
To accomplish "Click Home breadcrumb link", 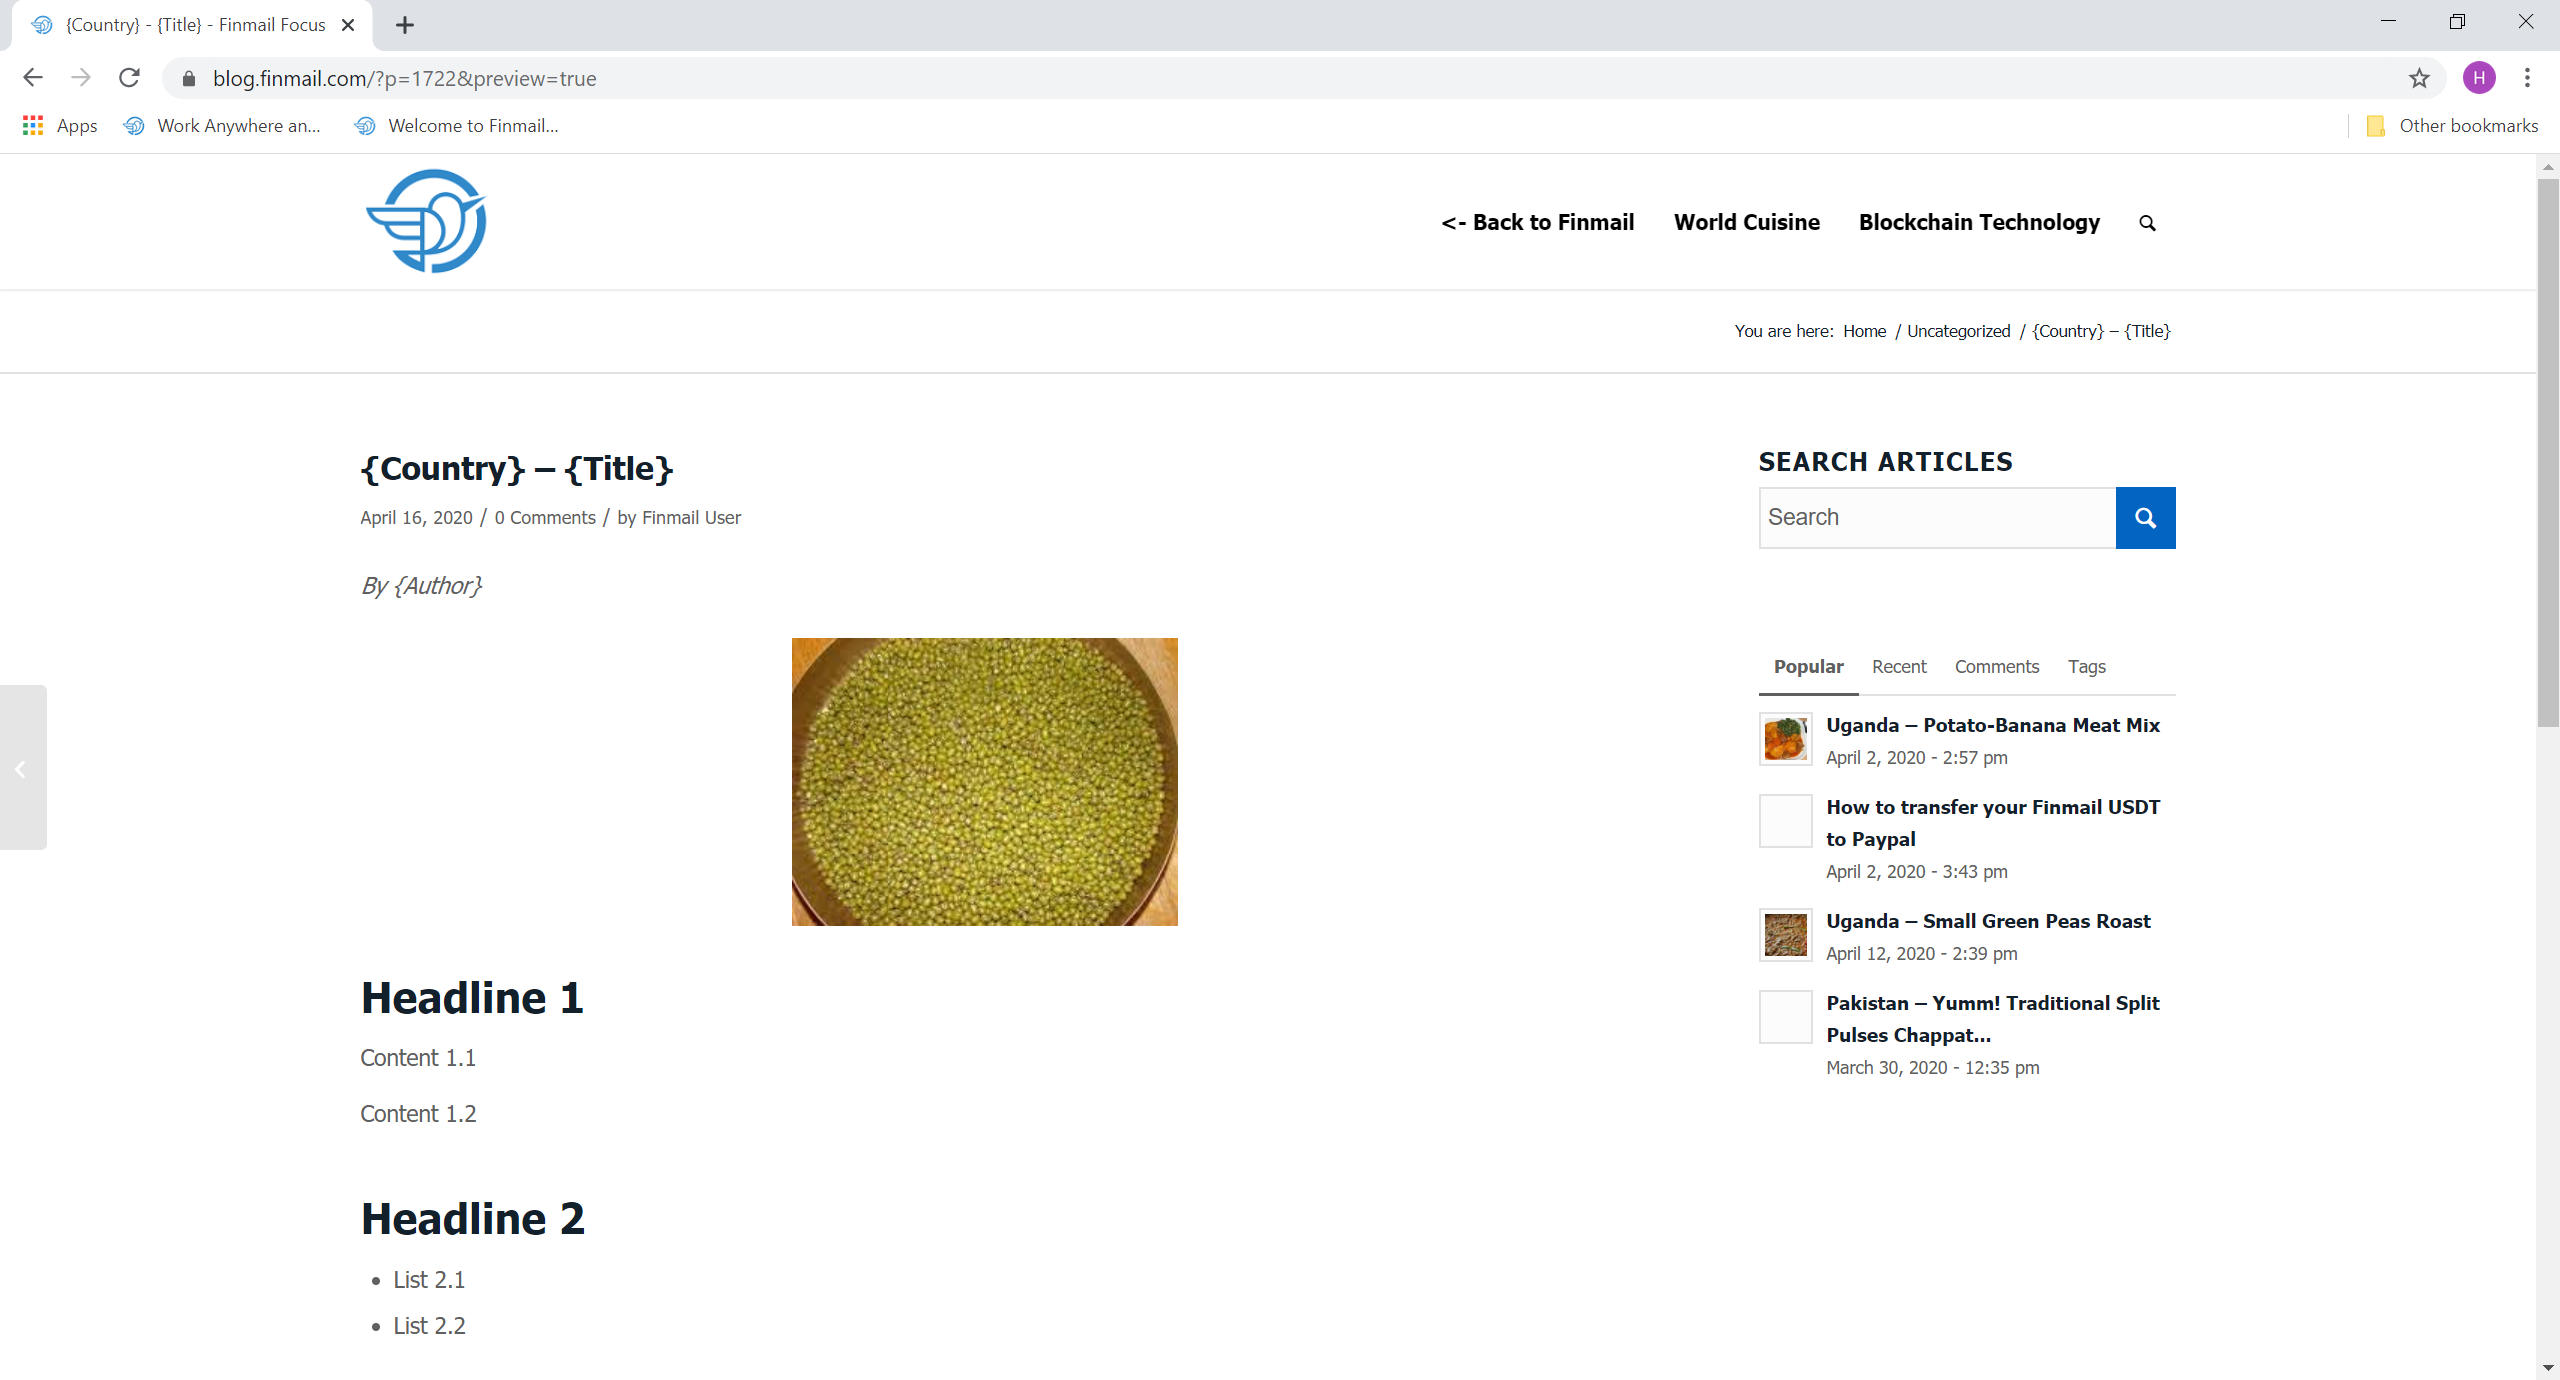I will 1864,331.
